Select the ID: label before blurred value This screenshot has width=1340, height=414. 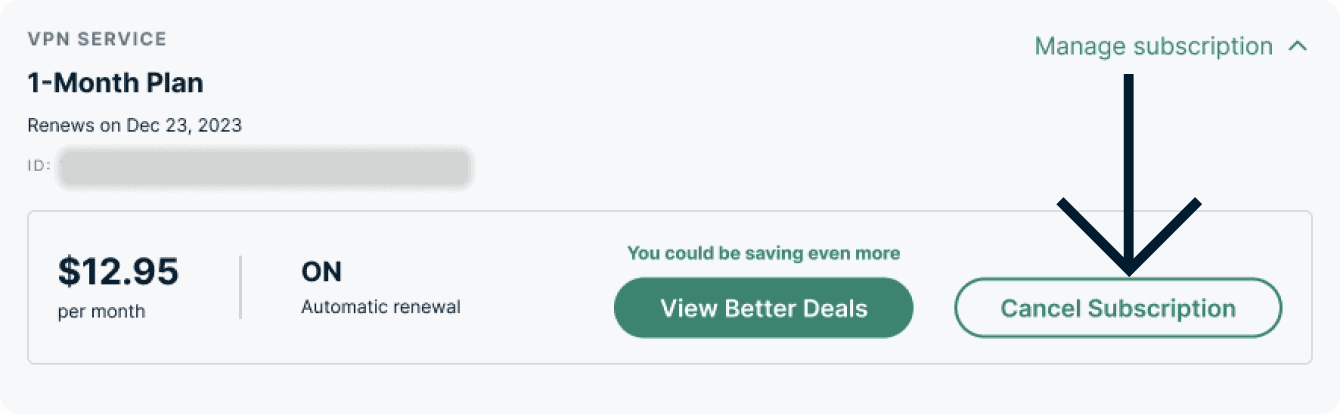point(38,164)
